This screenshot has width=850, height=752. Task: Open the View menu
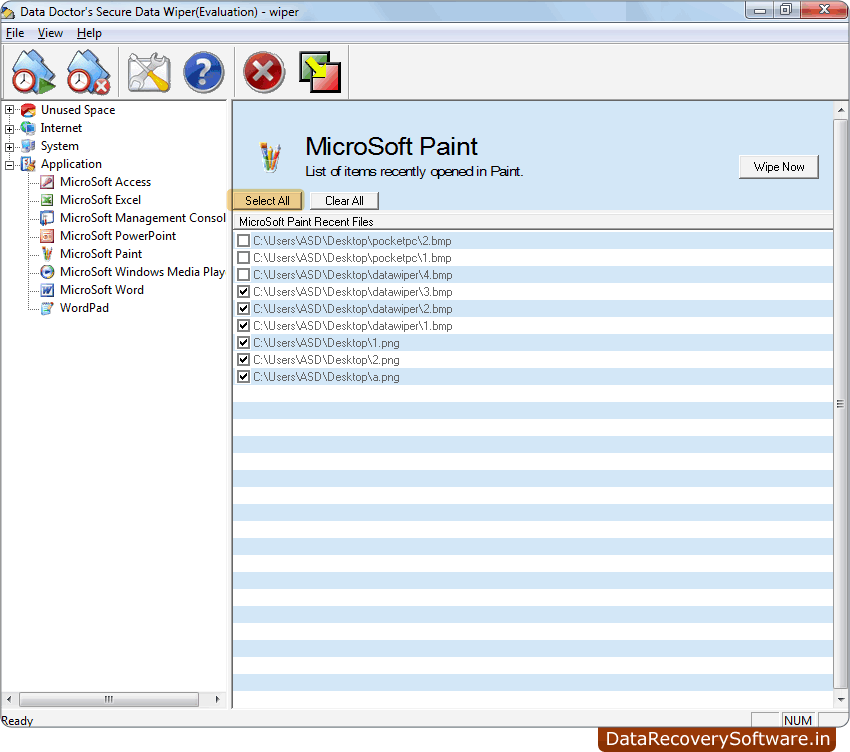[x=50, y=33]
